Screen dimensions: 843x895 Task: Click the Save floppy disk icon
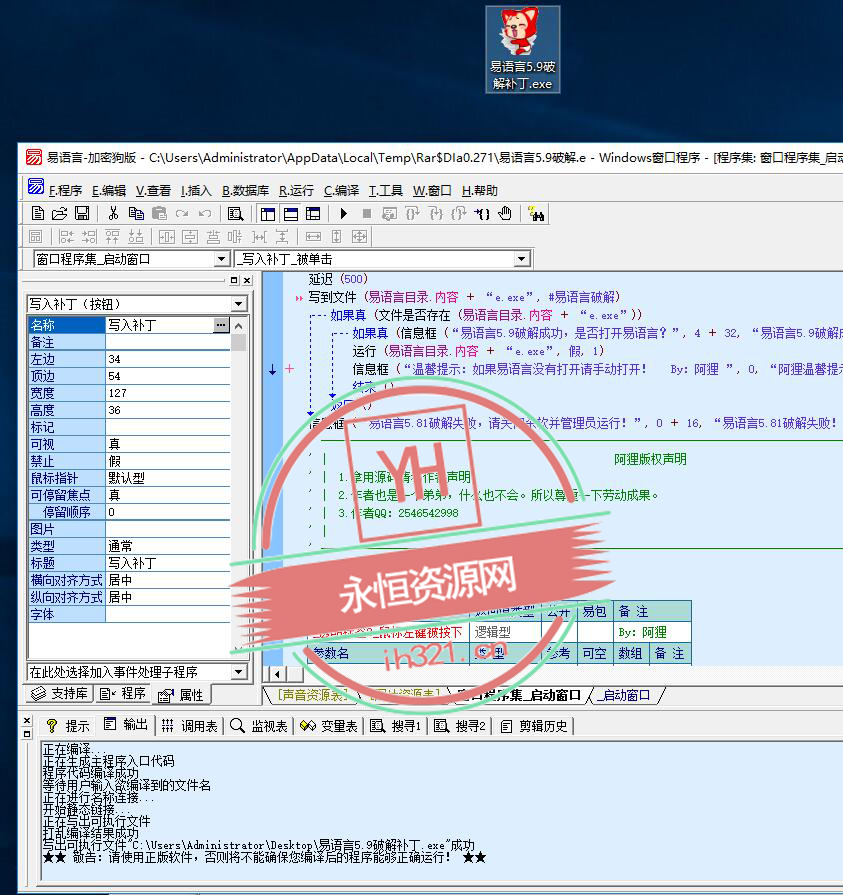[x=82, y=213]
